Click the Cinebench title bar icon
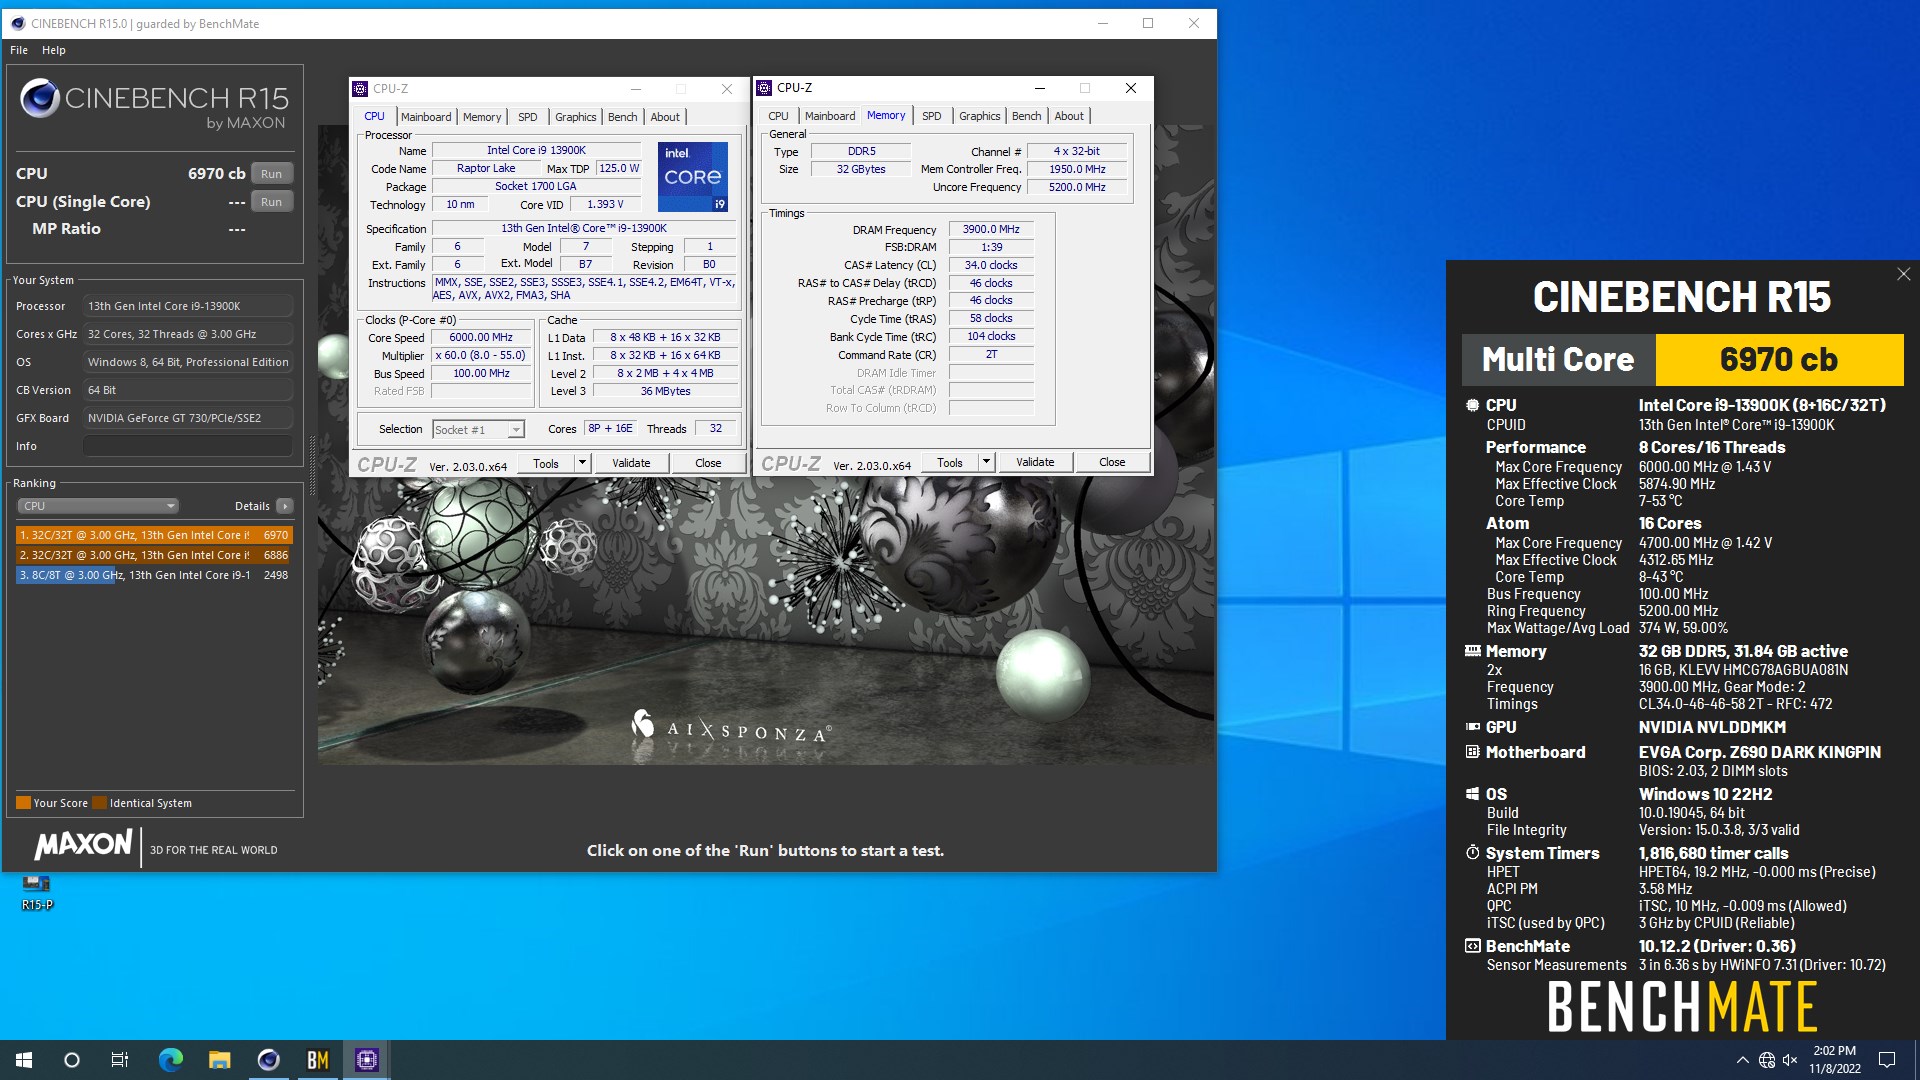The image size is (1920, 1080). 18,23
